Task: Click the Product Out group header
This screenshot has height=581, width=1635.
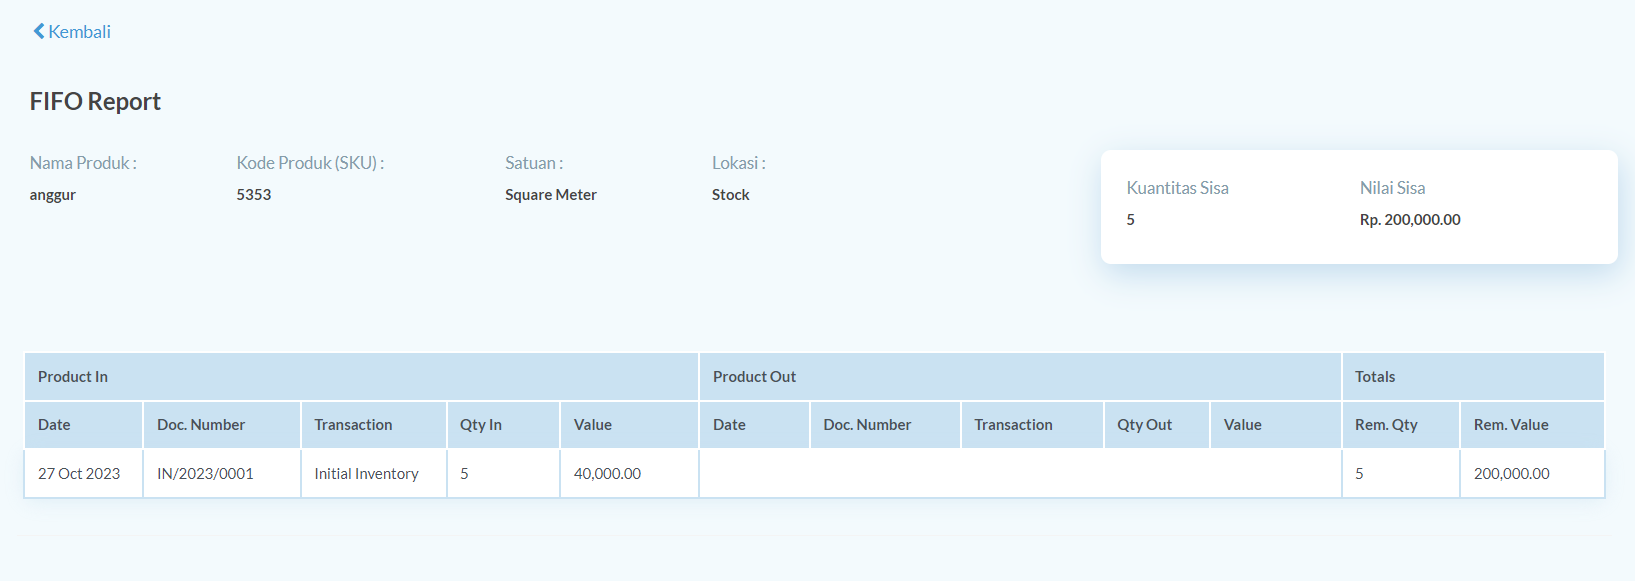Action: pyautogui.click(x=1020, y=377)
